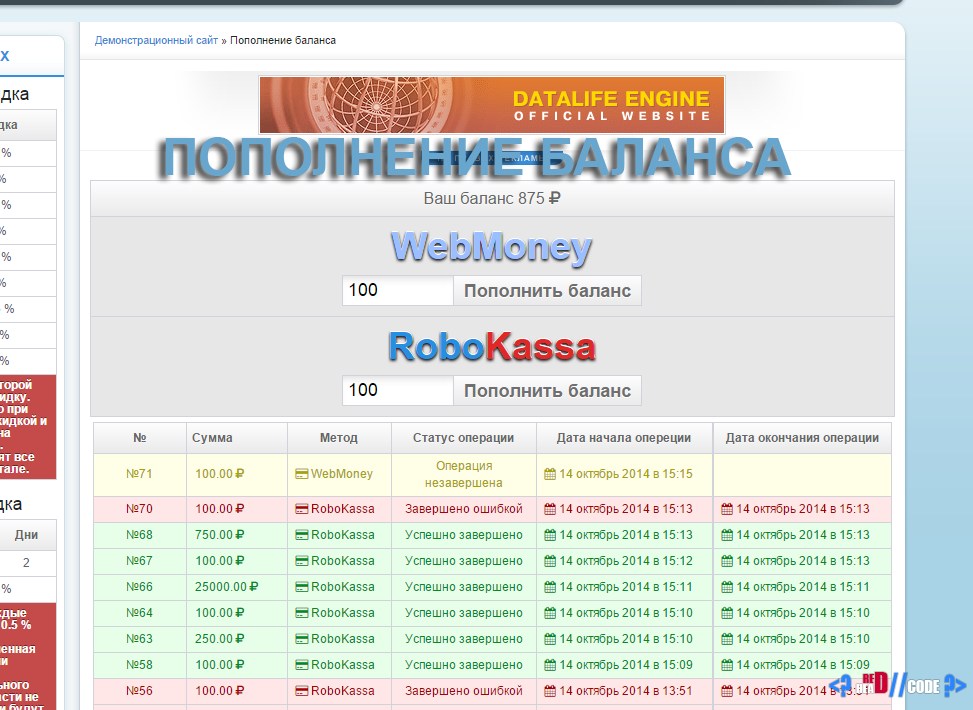Click start date calendar icon in row №70

[550, 509]
